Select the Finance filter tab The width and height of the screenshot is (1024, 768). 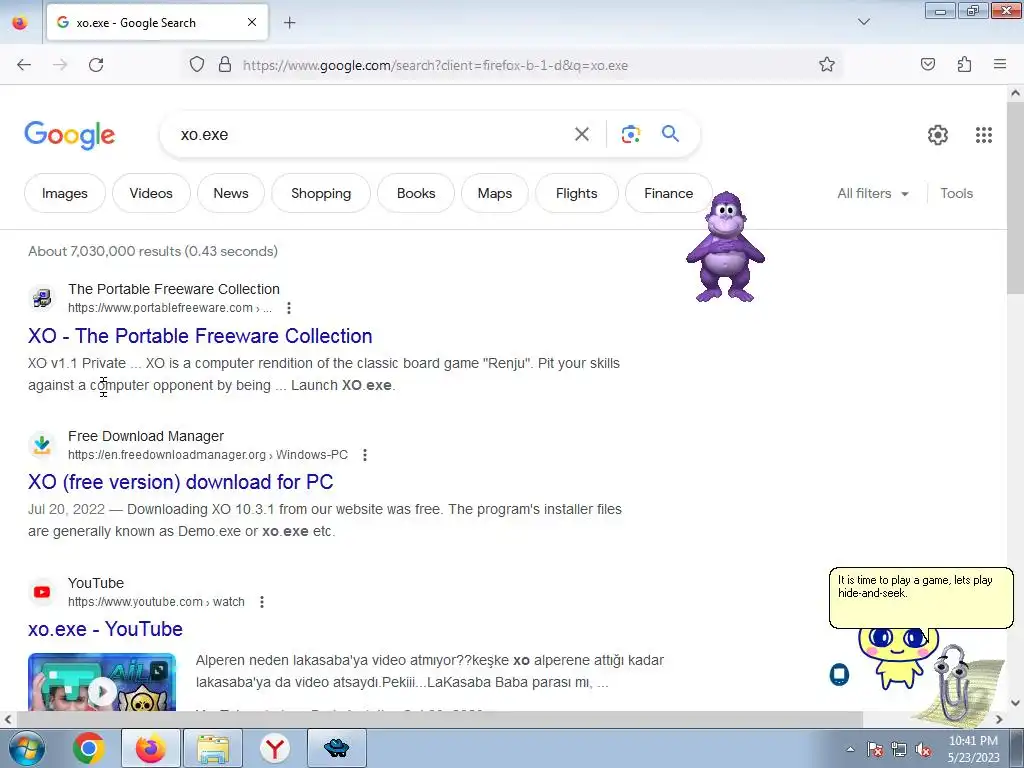click(668, 193)
